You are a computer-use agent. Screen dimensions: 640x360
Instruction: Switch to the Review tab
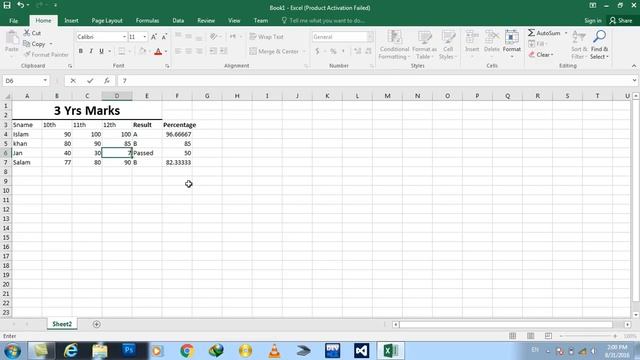206,20
